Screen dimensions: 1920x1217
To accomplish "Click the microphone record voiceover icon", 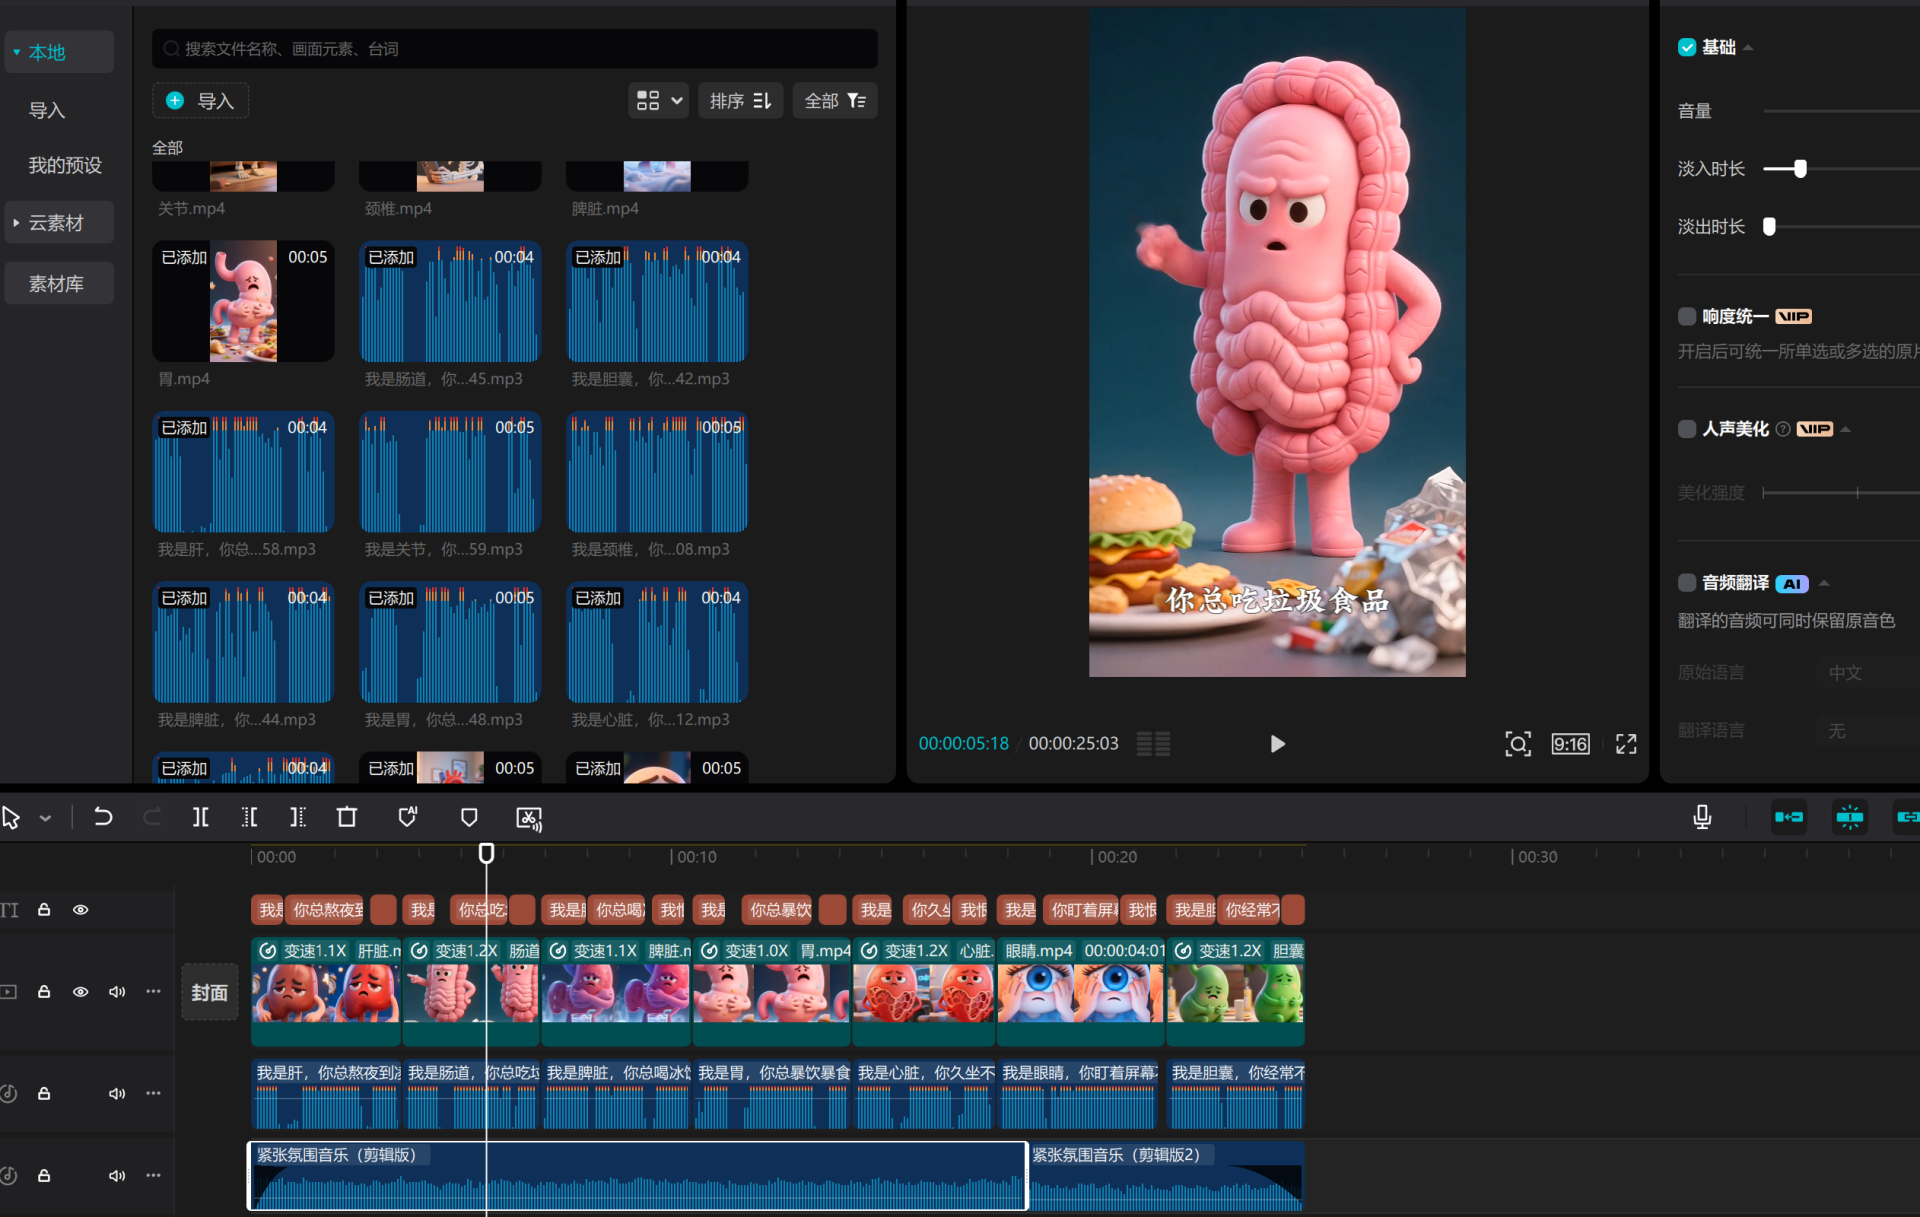I will click(x=1702, y=818).
